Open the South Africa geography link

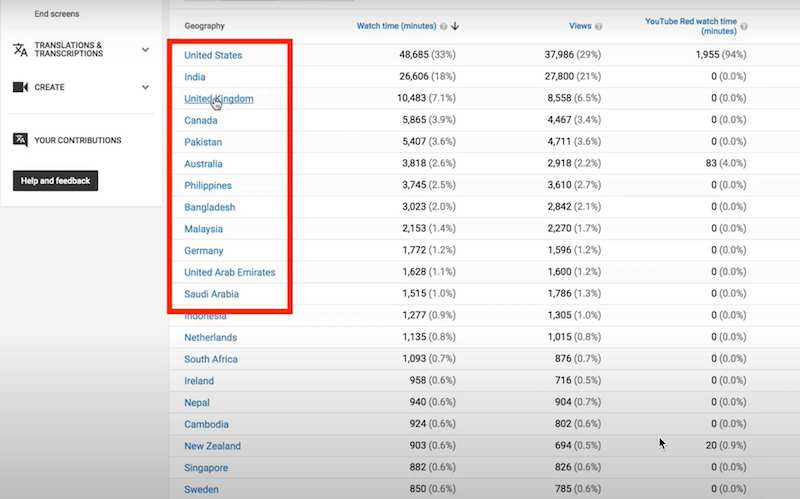tap(211, 359)
